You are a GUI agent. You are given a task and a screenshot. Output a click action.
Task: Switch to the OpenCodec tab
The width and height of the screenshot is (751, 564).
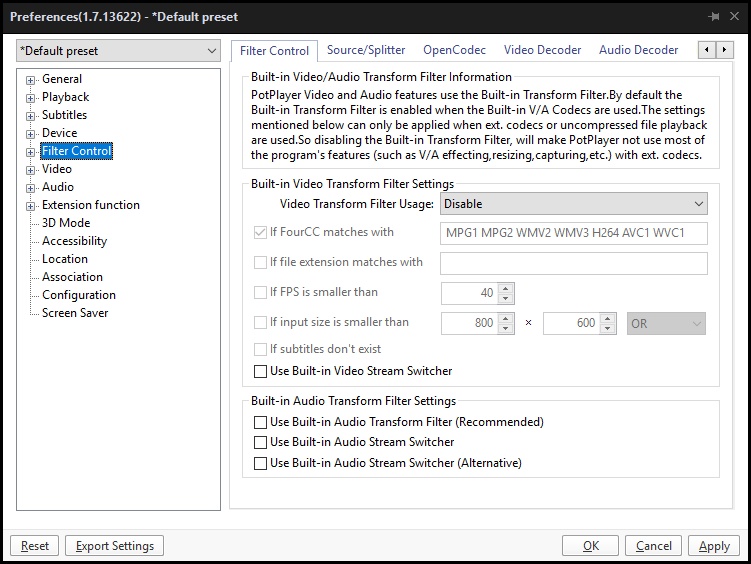(x=454, y=50)
